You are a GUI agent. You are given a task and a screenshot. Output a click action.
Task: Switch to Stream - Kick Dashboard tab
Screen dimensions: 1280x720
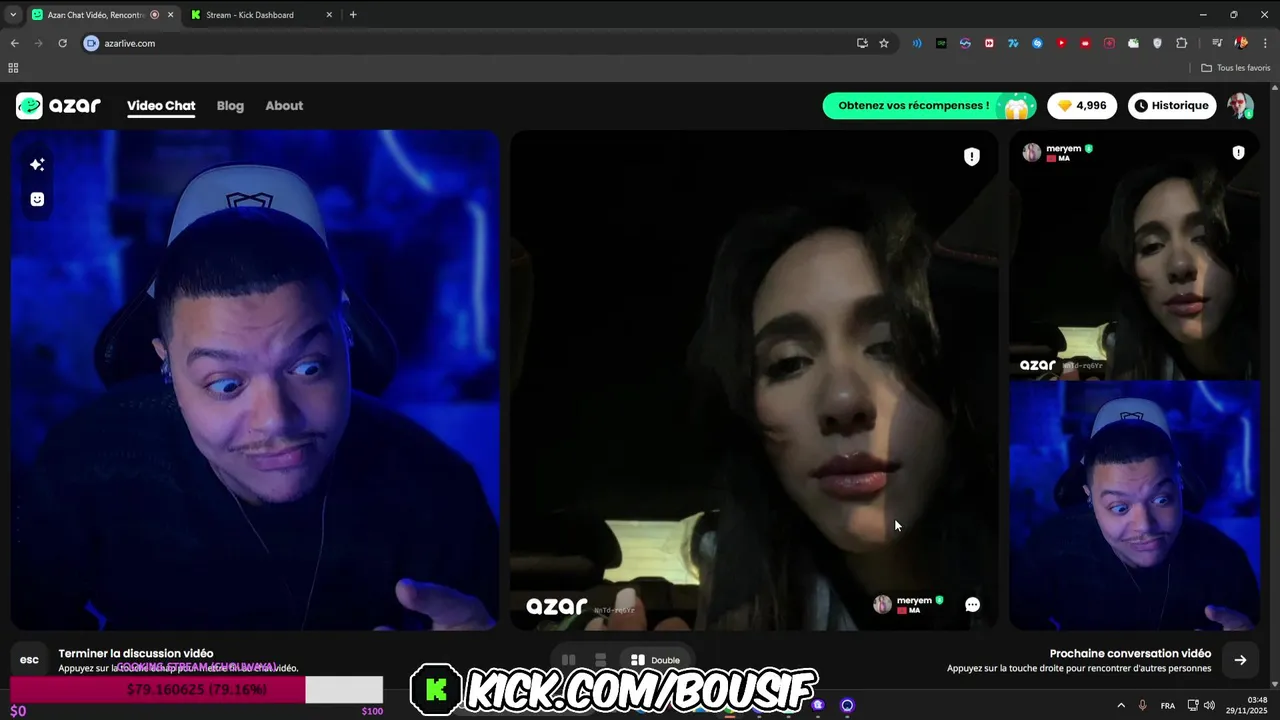click(262, 15)
